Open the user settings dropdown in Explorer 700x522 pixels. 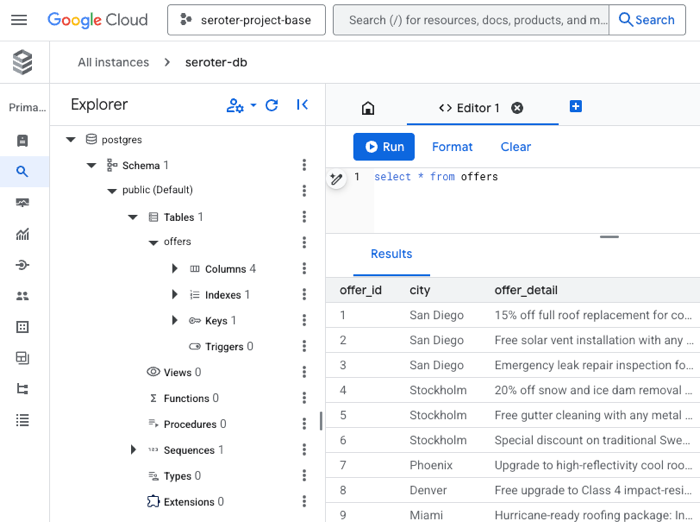[241, 105]
